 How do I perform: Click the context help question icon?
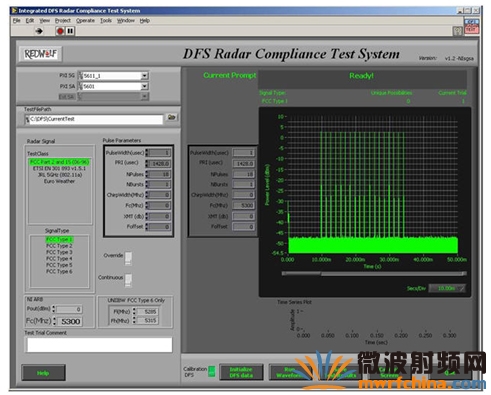tap(457, 31)
